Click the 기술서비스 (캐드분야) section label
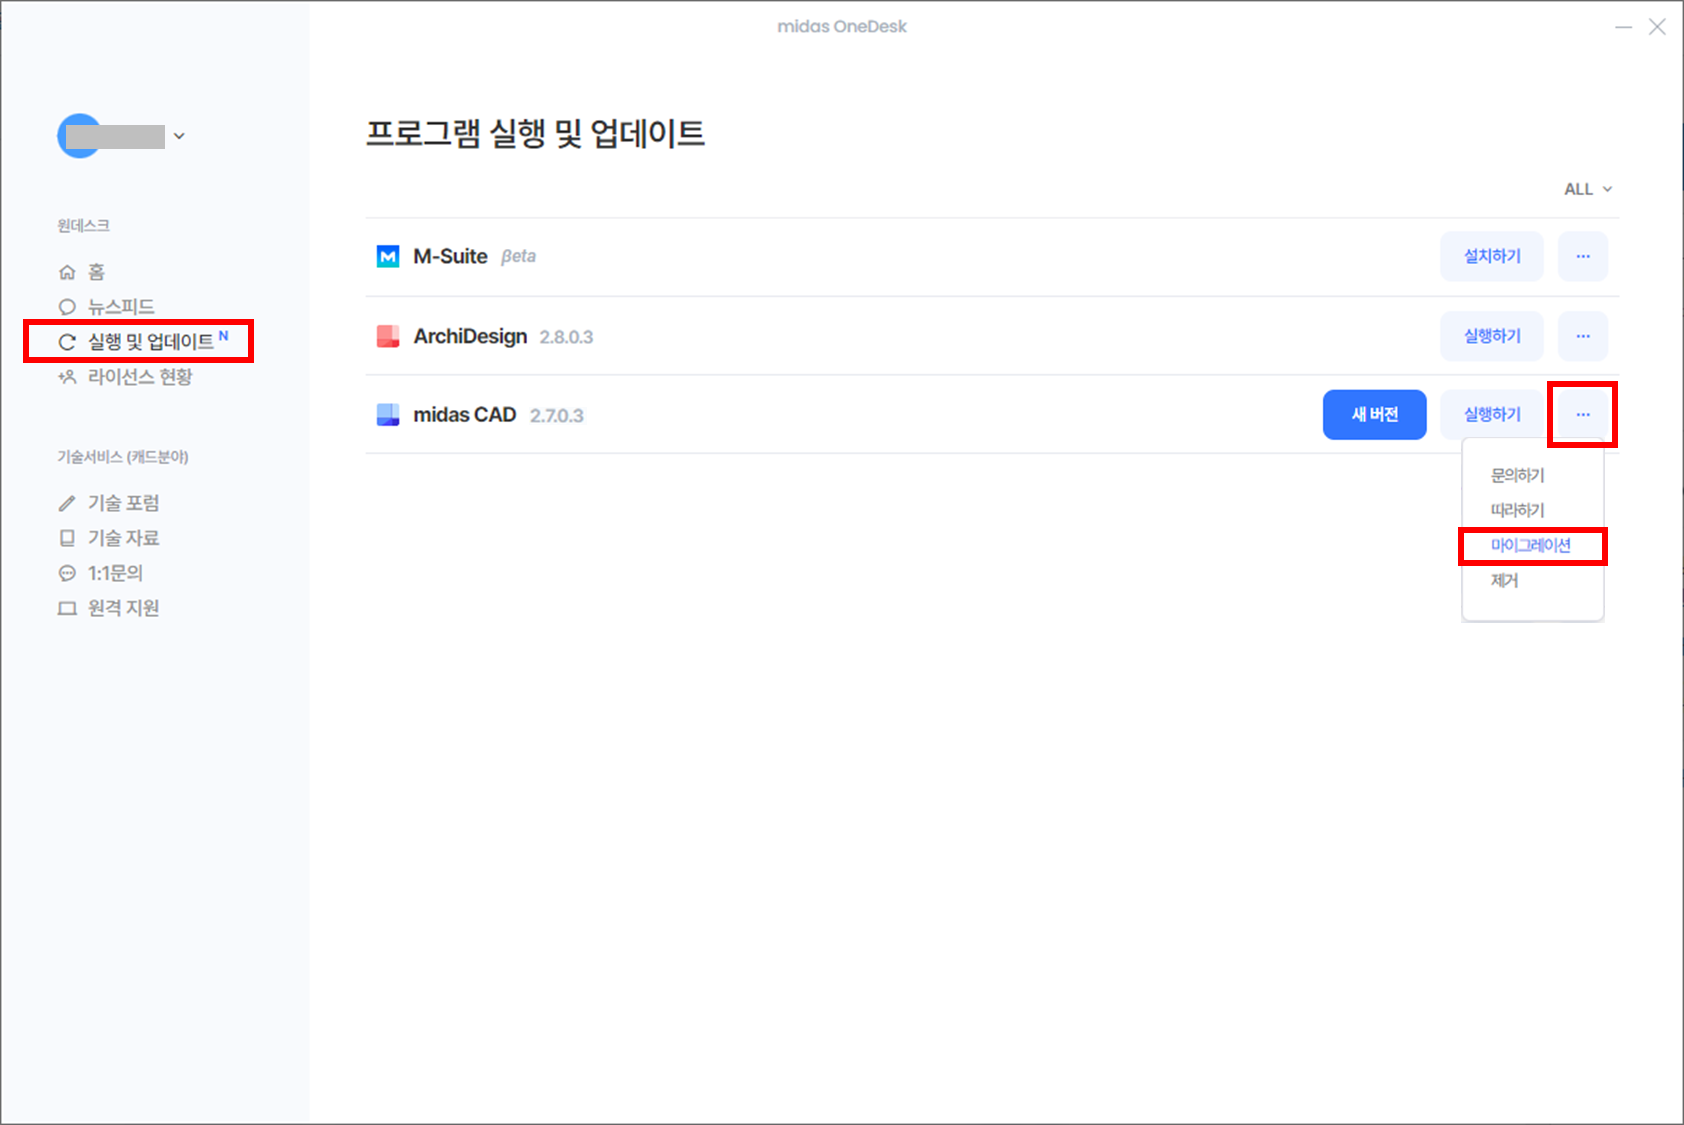Viewport: 1684px width, 1125px height. tap(123, 456)
